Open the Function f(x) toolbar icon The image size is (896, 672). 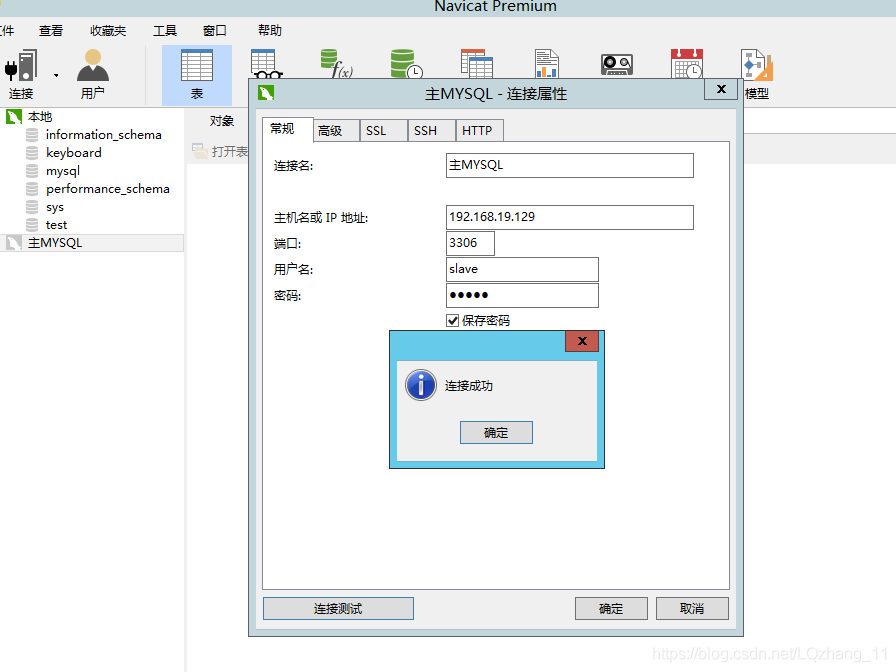(337, 63)
